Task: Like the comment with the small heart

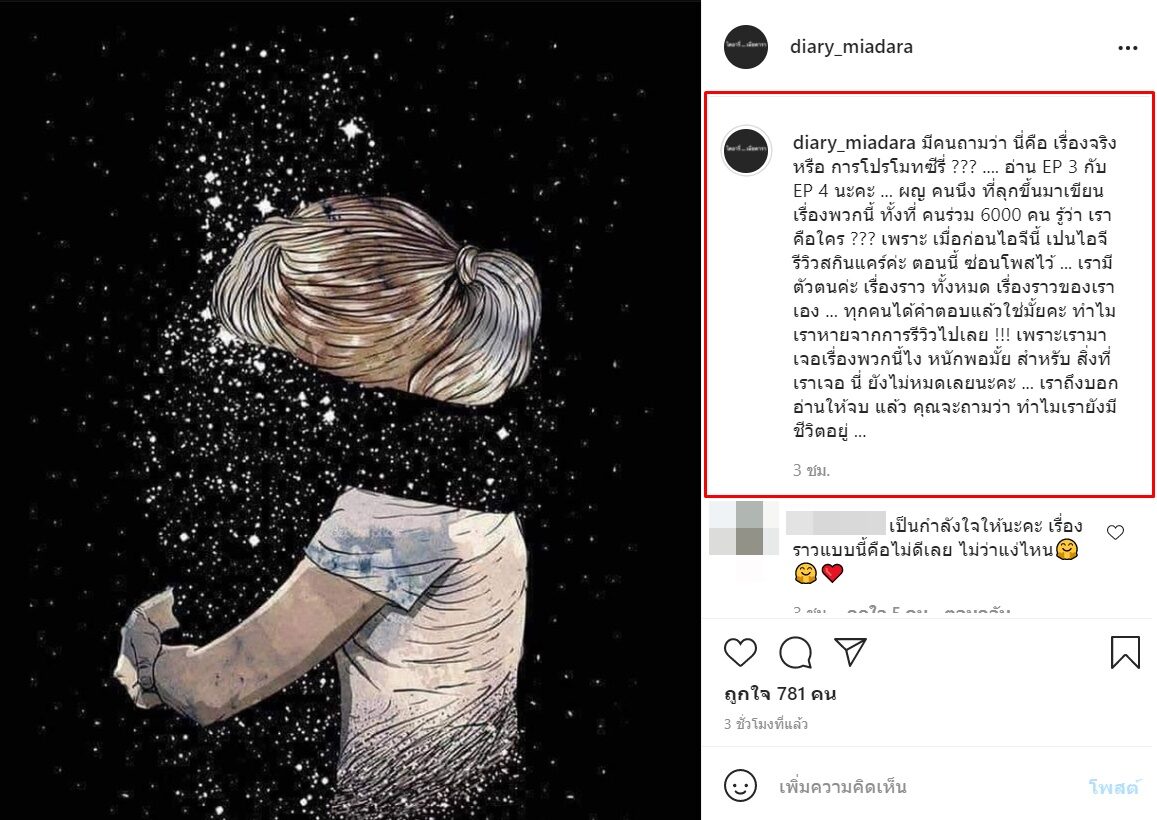Action: click(x=1115, y=532)
